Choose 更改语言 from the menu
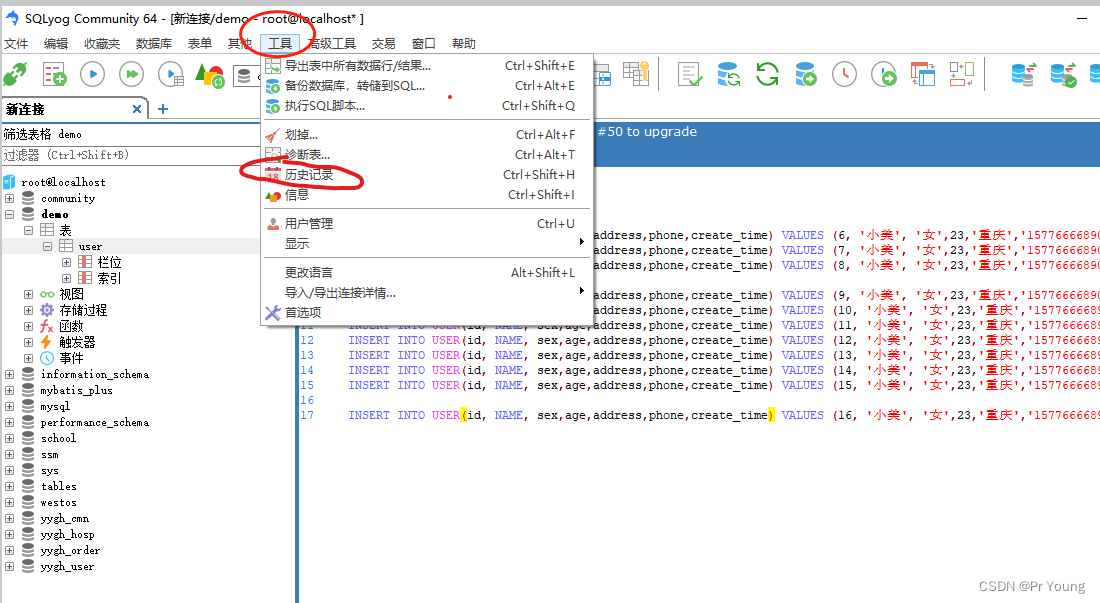The image size is (1100, 603). pyautogui.click(x=427, y=273)
